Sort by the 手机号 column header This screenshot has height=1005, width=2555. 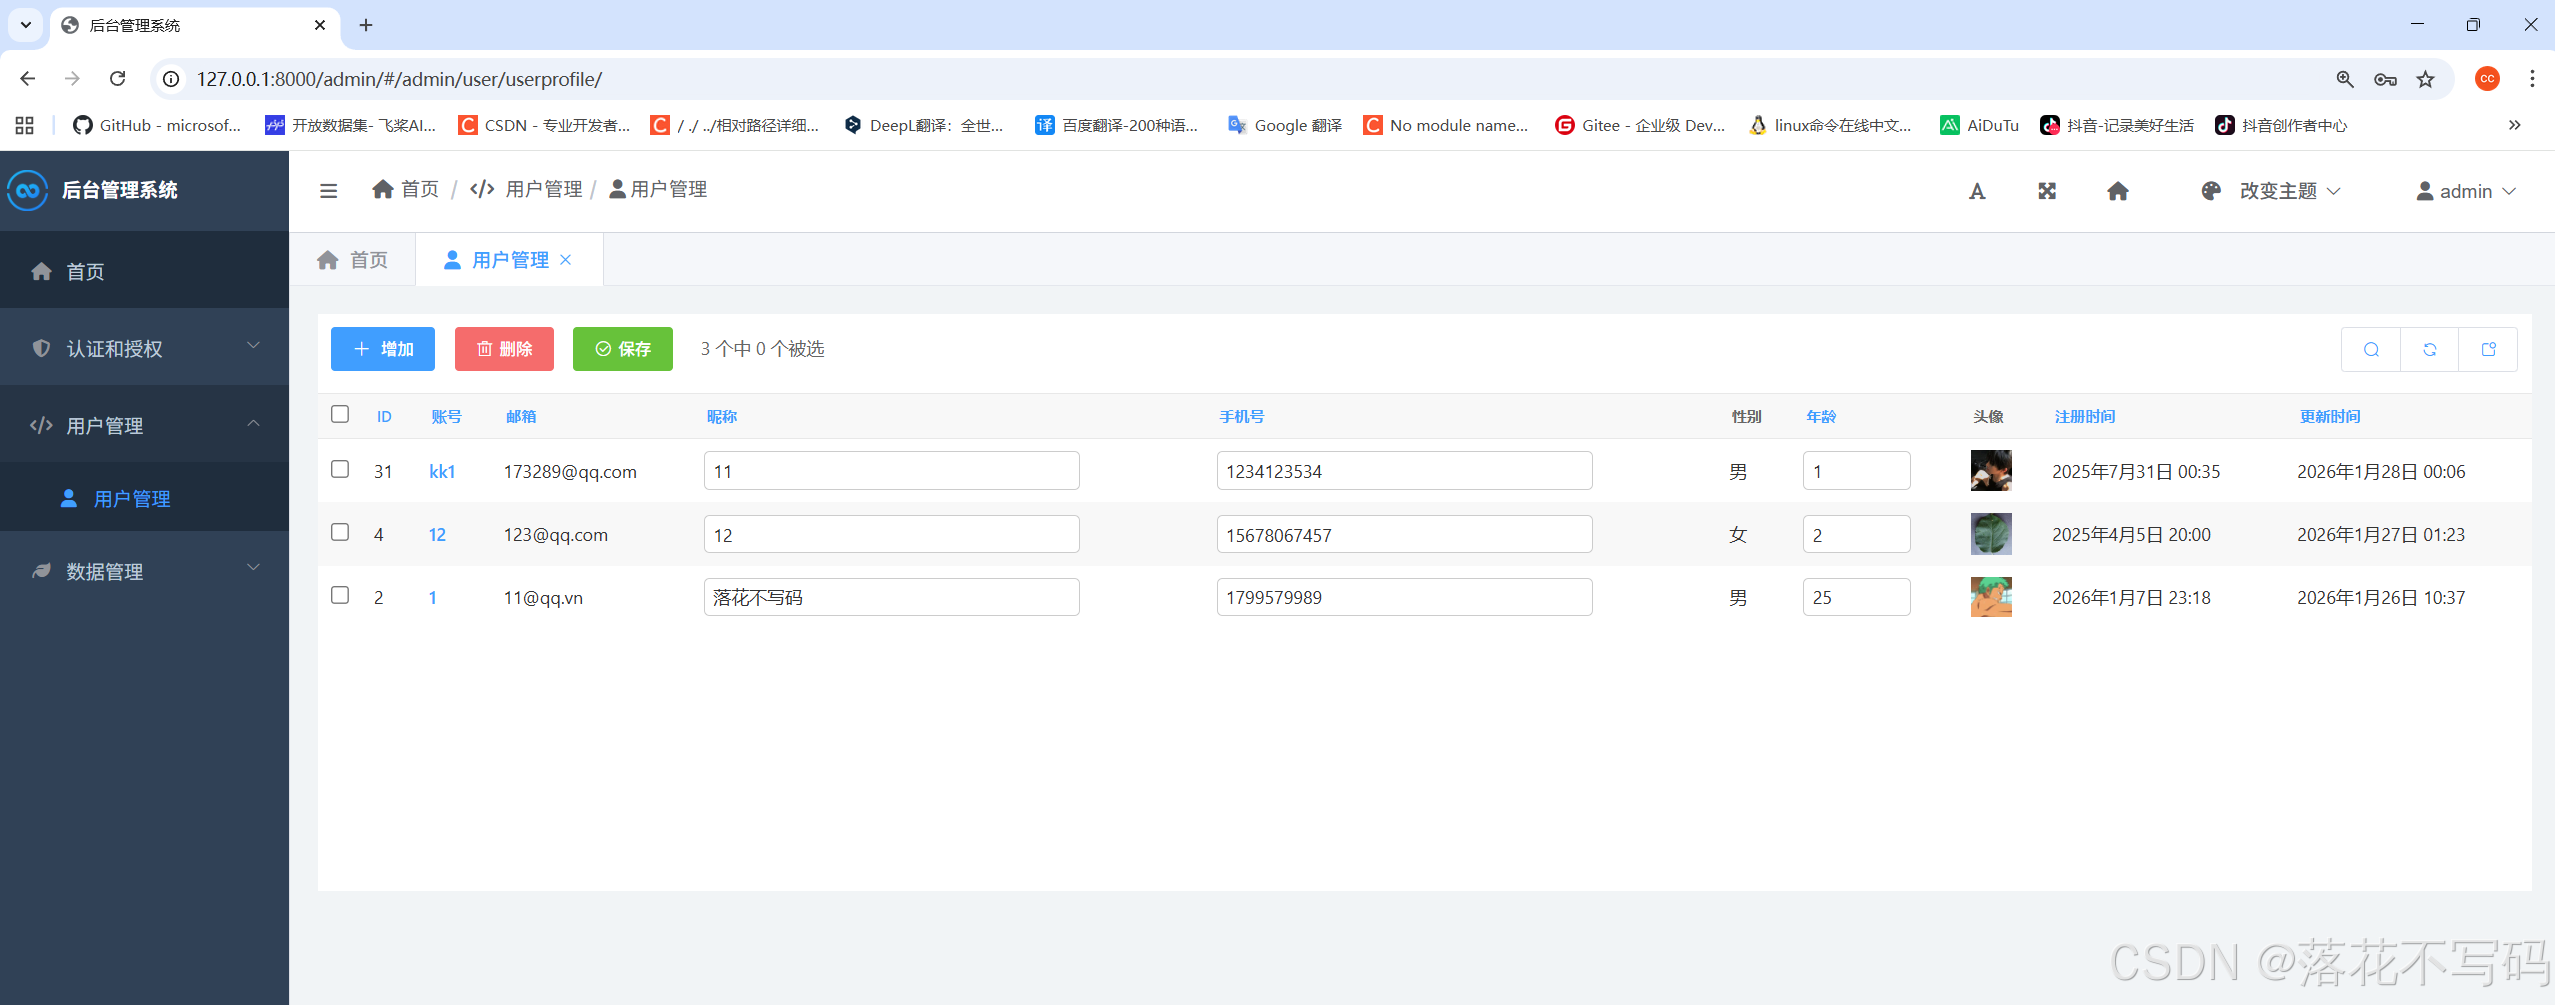pos(1242,416)
